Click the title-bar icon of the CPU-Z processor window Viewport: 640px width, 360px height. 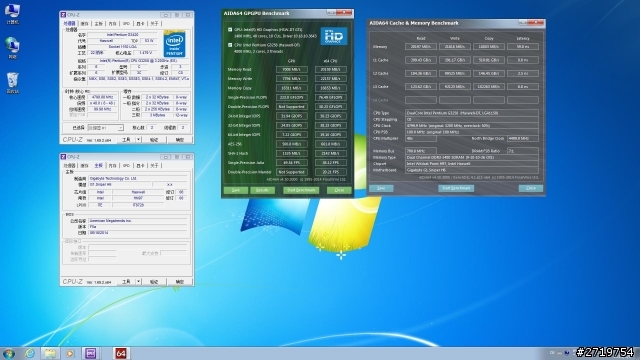pyautogui.click(x=63, y=15)
